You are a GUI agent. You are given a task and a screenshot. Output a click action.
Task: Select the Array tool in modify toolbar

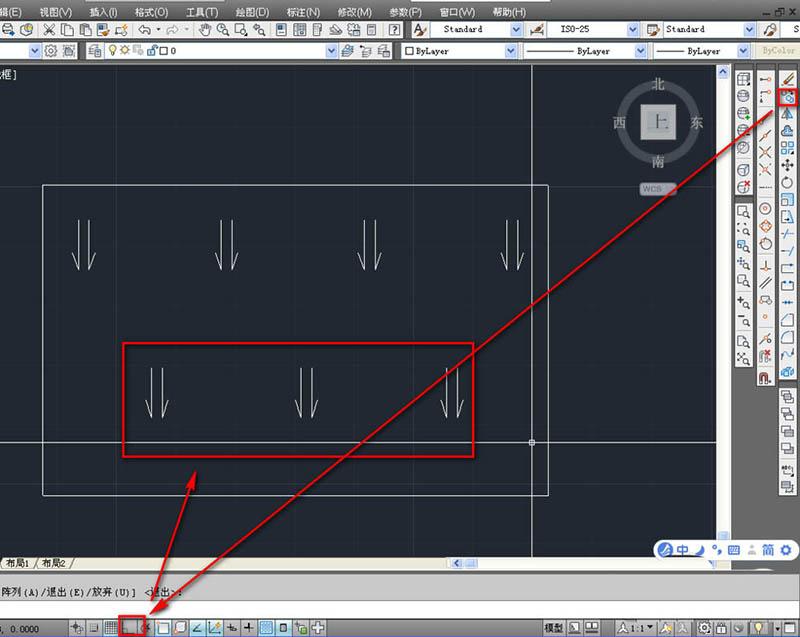788,148
